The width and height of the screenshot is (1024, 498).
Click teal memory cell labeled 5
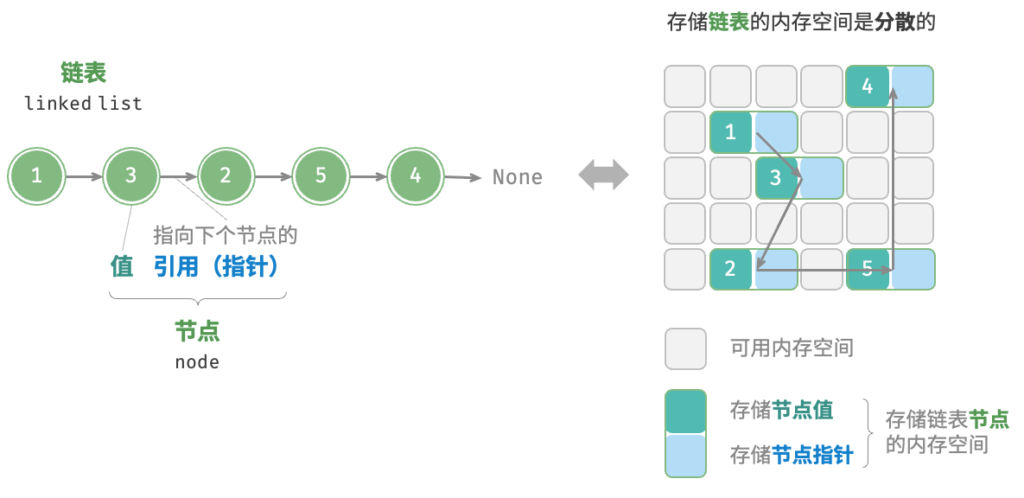pos(867,269)
